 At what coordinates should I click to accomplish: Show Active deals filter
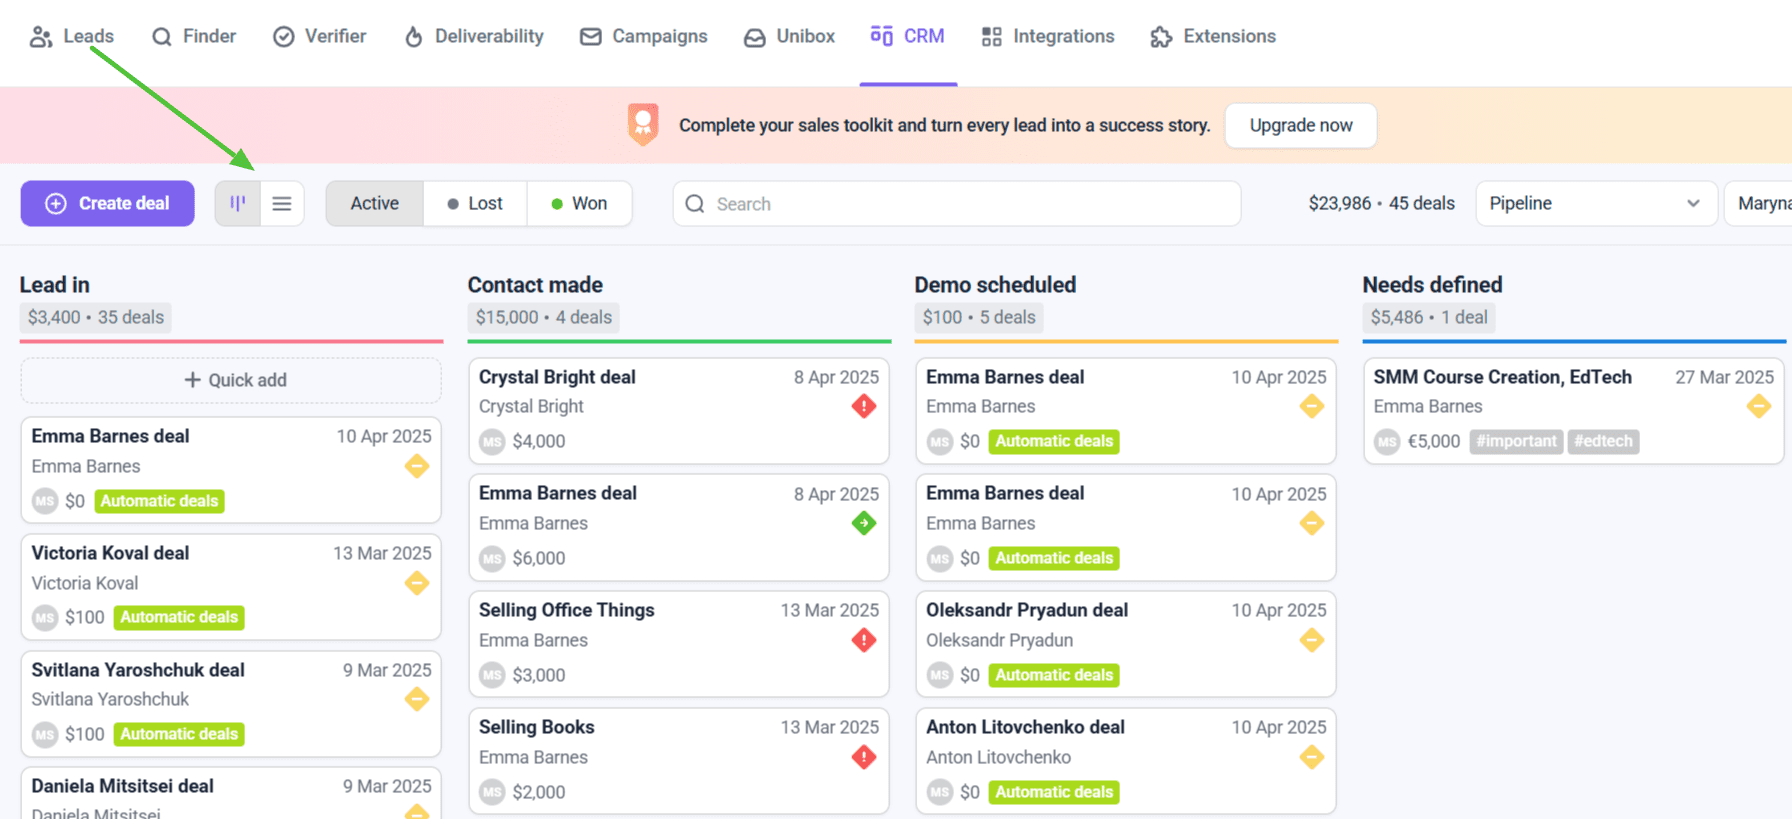[x=374, y=204]
